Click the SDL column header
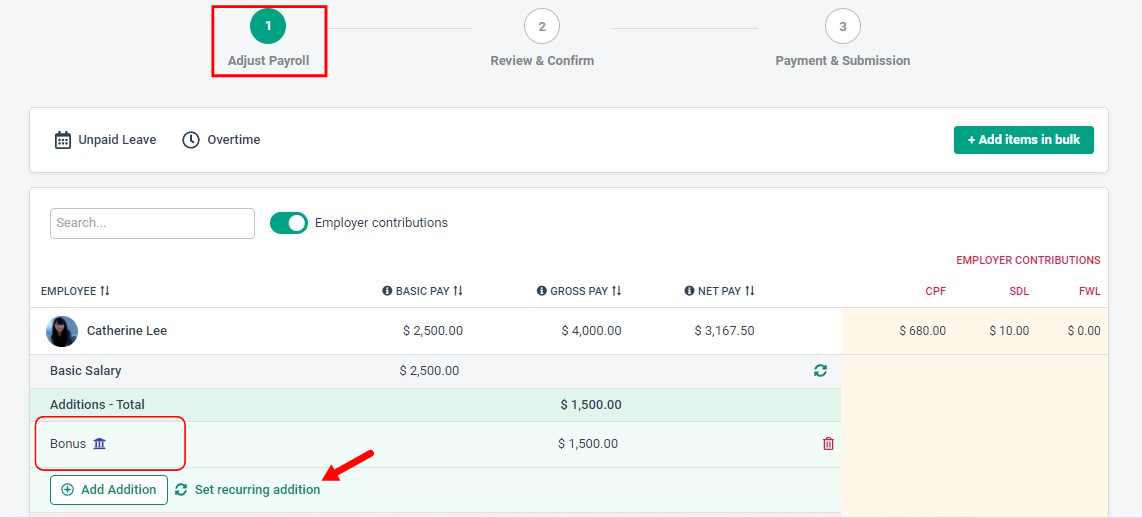 (1019, 291)
